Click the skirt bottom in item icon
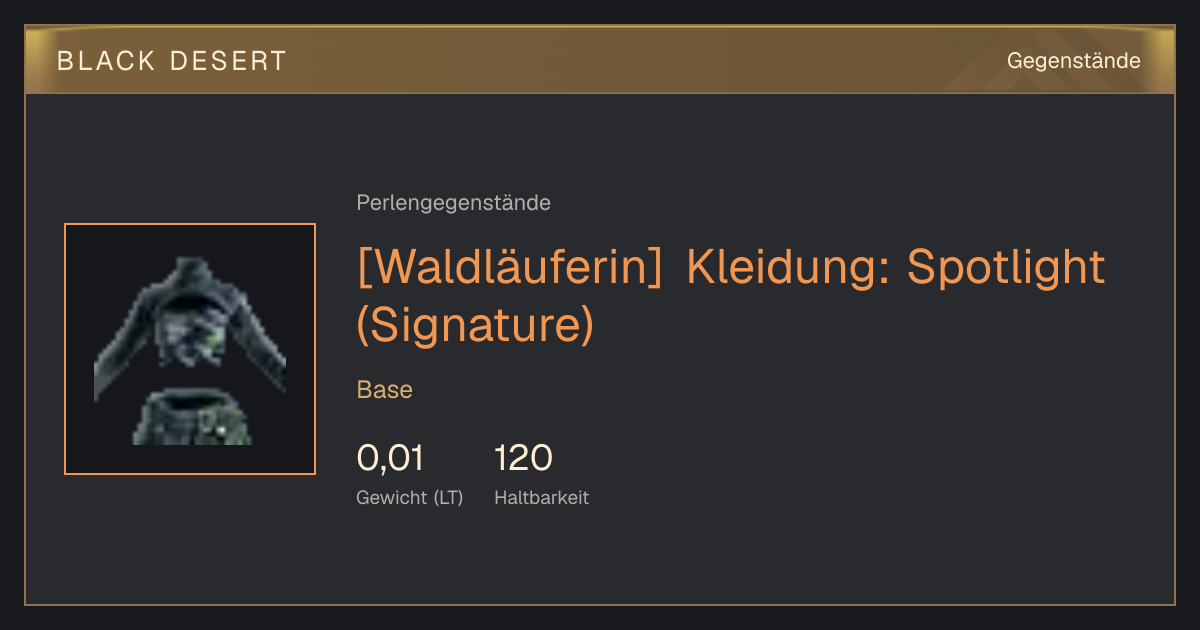The width and height of the screenshot is (1200, 630). [x=192, y=418]
